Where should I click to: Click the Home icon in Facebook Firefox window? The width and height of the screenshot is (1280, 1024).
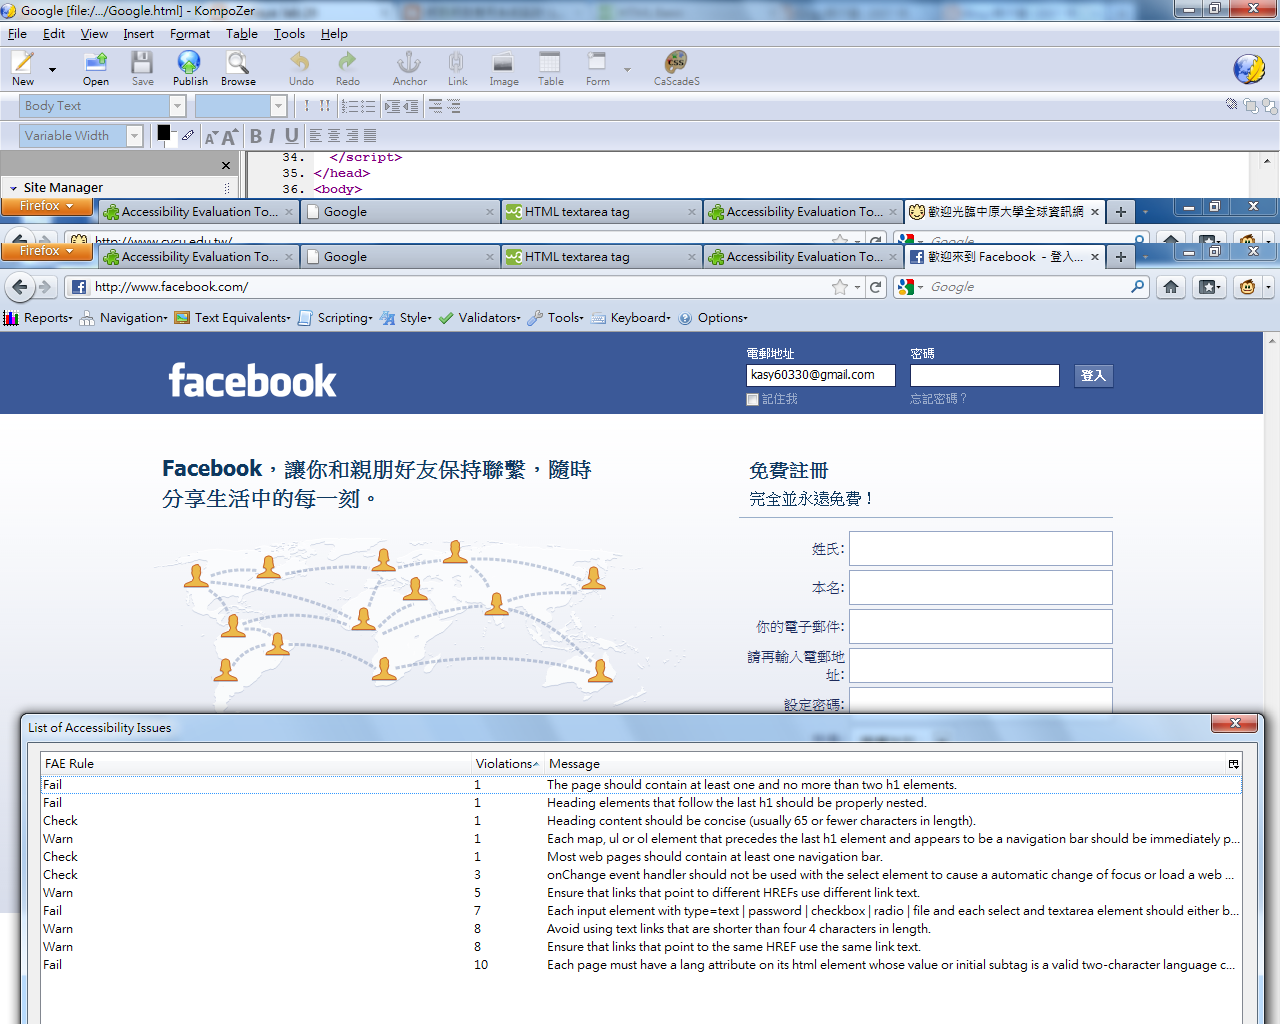click(1171, 287)
